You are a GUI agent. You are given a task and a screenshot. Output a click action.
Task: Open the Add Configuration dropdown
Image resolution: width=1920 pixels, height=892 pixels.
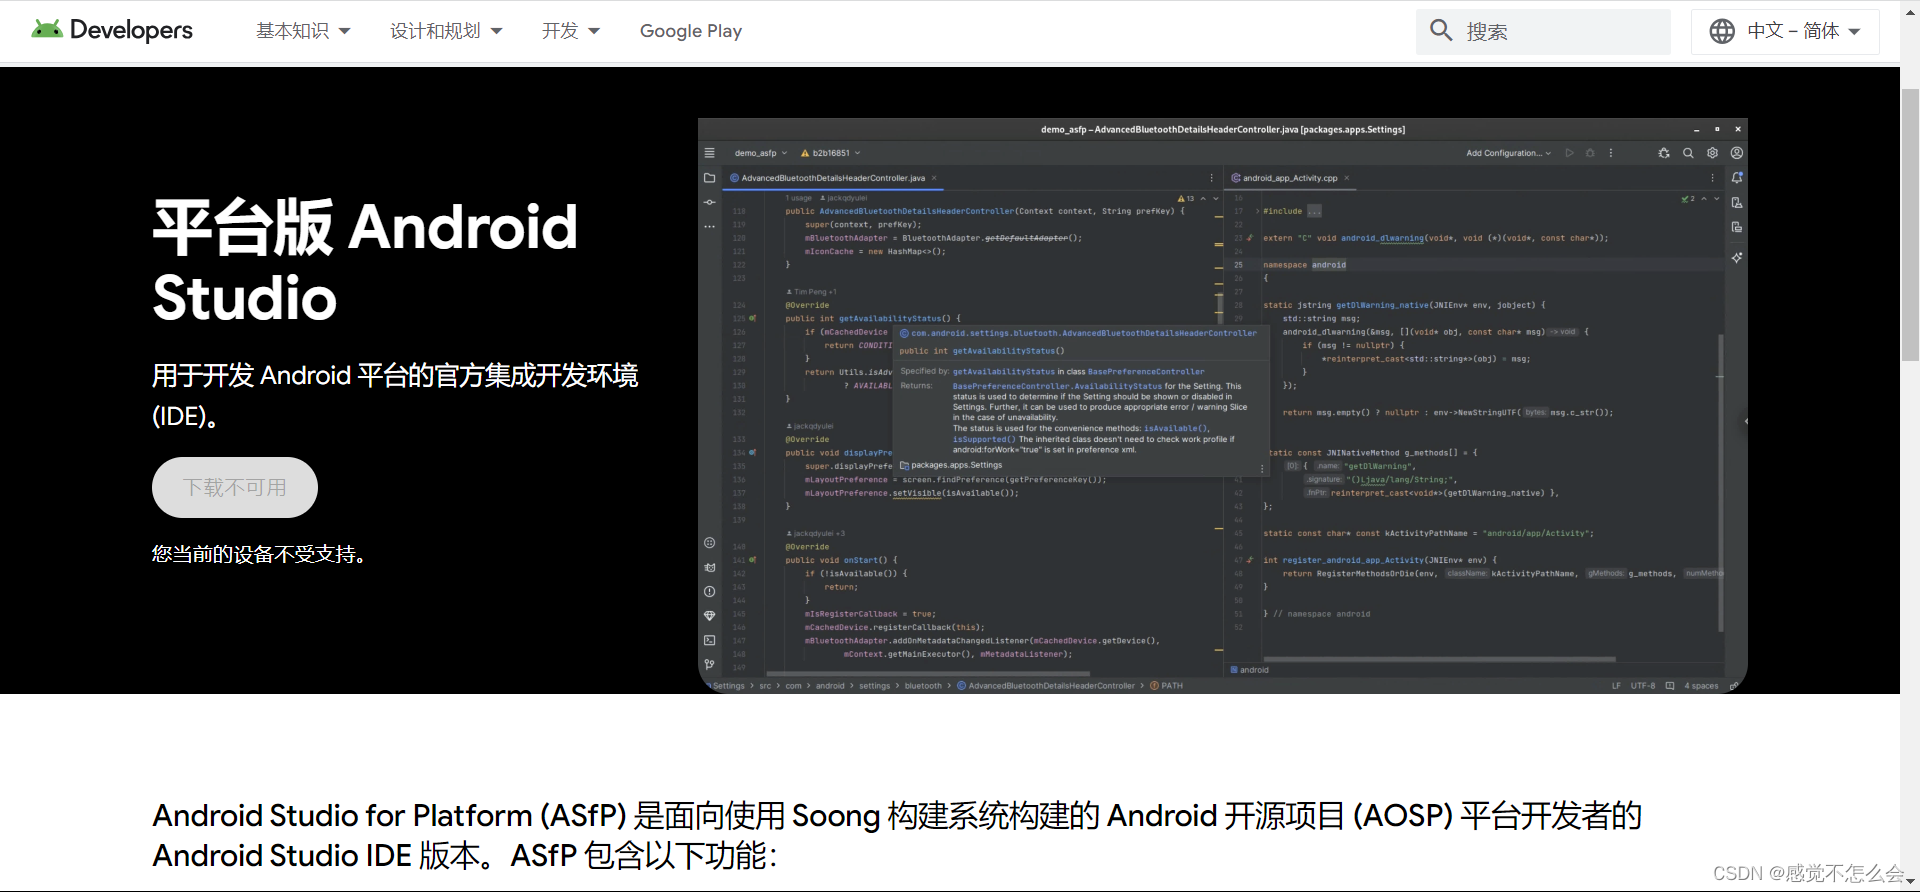[1508, 153]
